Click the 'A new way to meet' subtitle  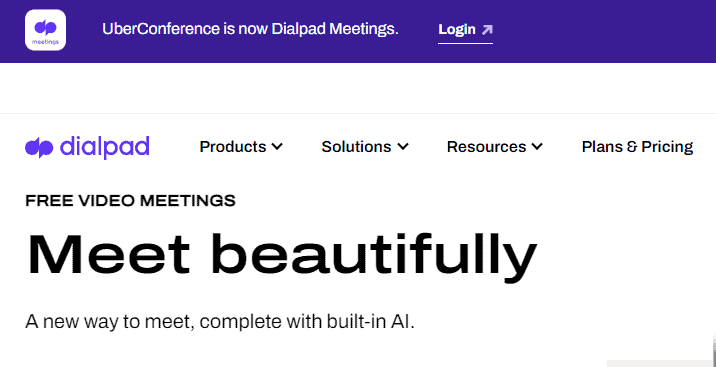tap(220, 322)
